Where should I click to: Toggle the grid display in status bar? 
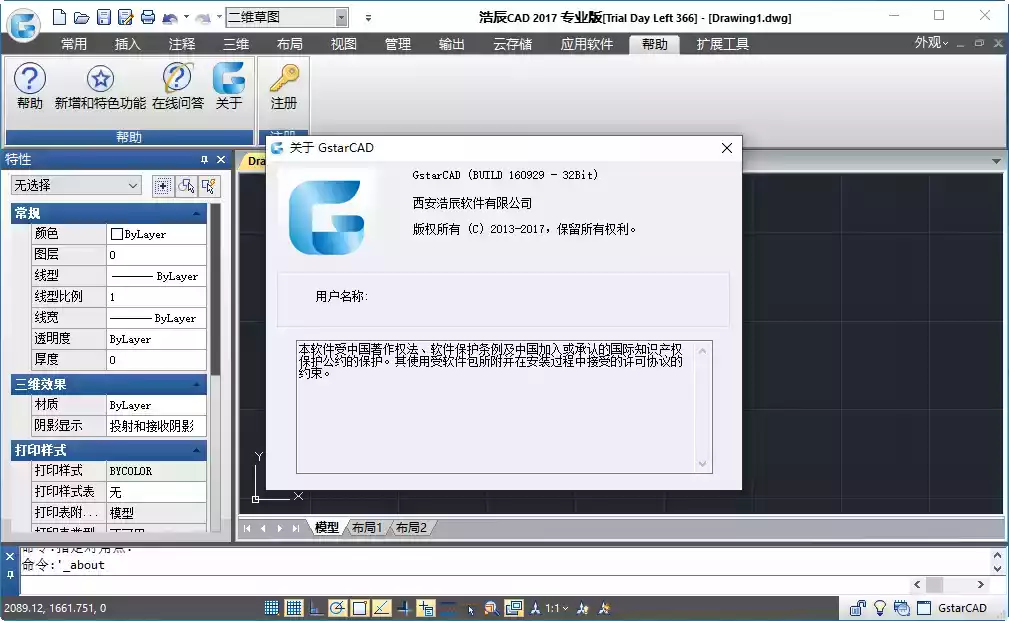point(294,607)
